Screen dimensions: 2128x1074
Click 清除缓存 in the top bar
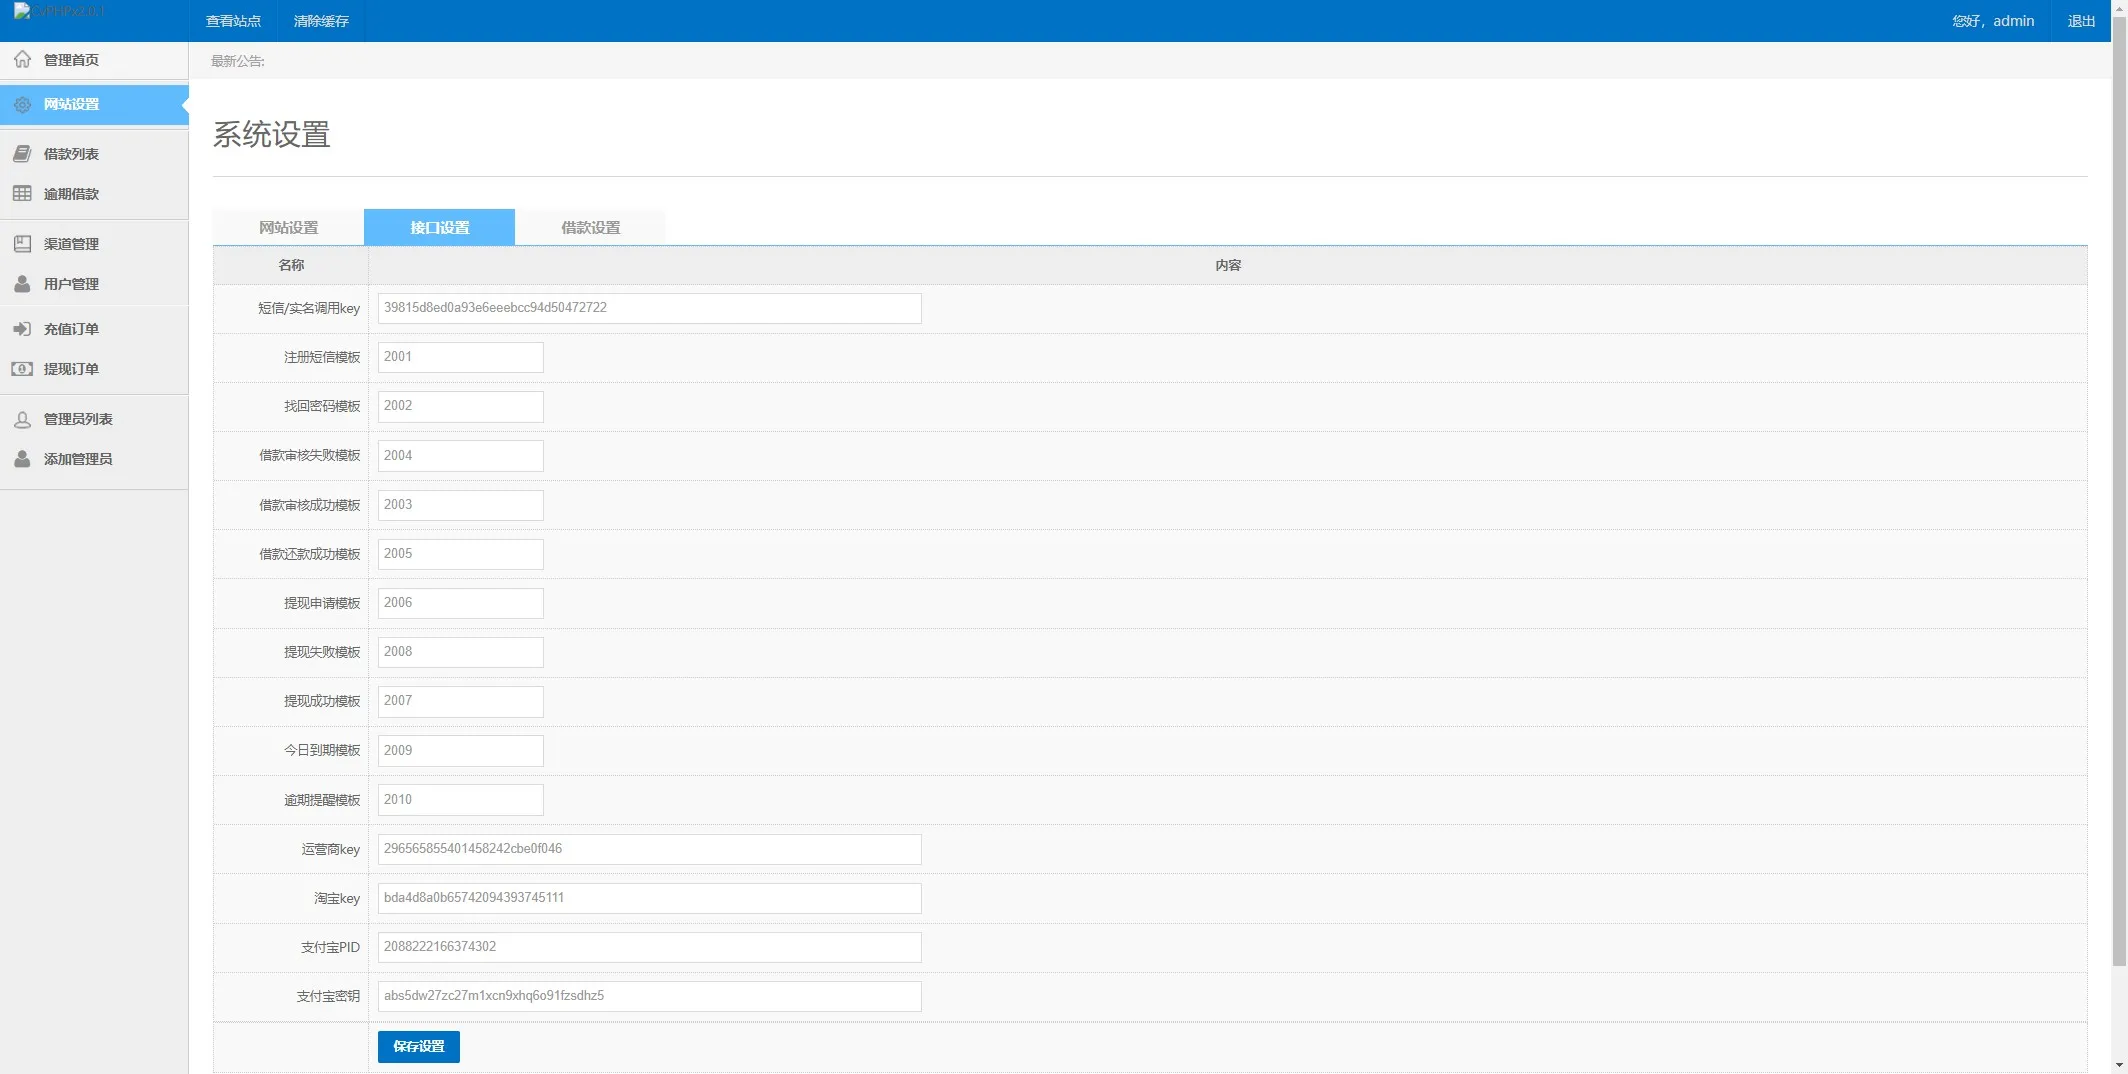tap(321, 21)
